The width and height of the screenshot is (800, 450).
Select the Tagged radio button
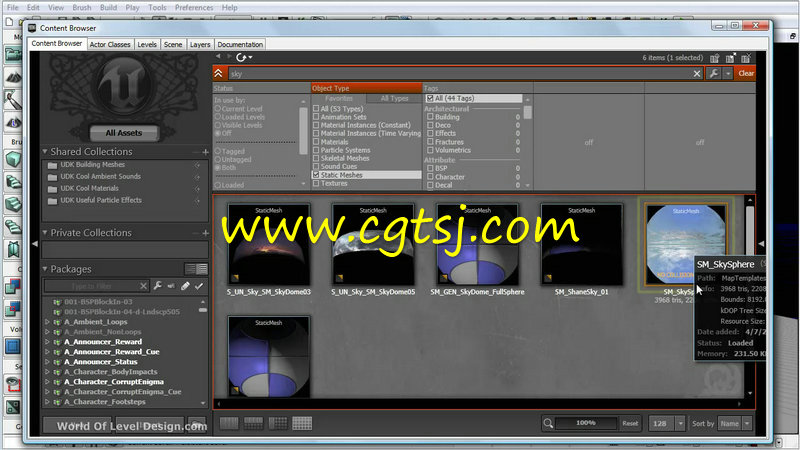point(218,151)
